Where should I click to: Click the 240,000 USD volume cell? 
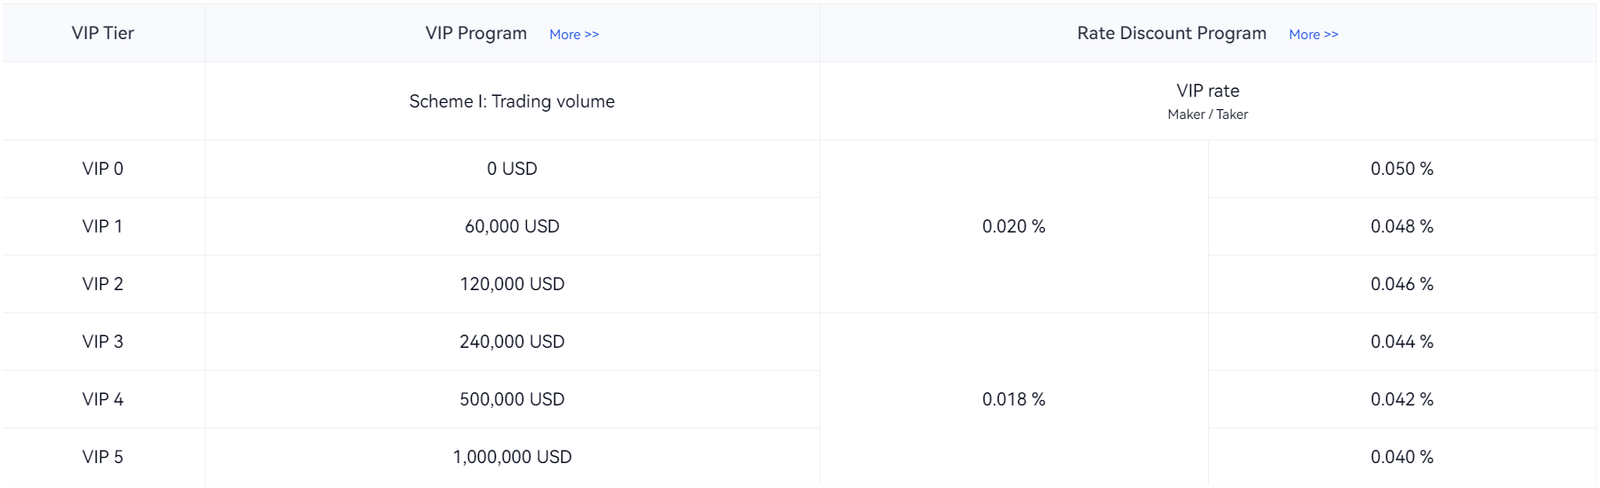[x=512, y=342]
